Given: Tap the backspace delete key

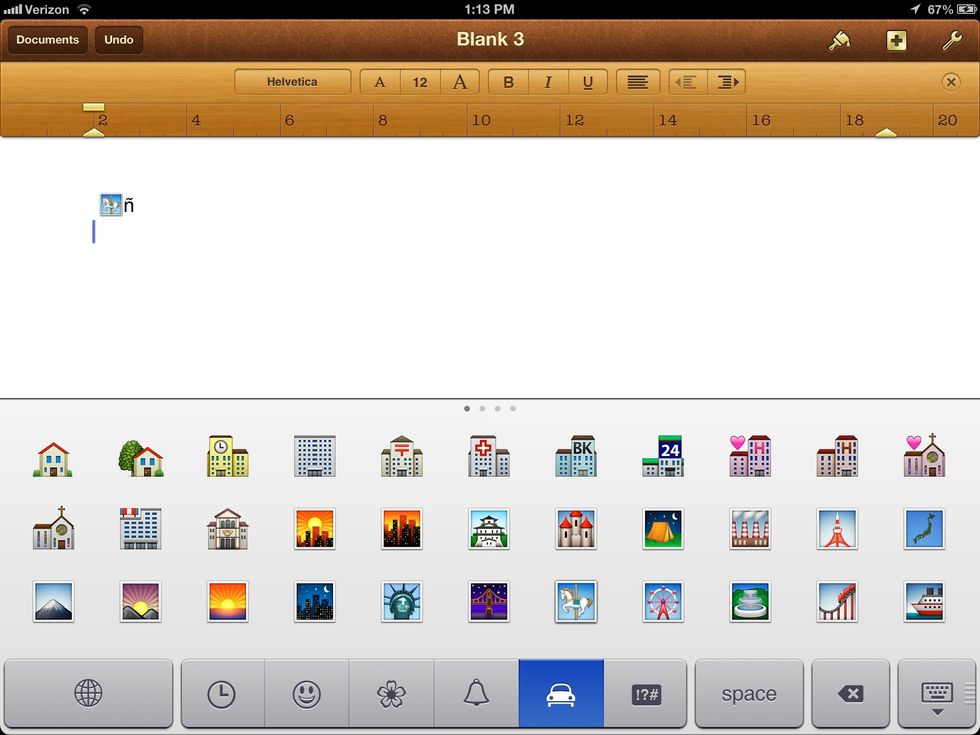Looking at the screenshot, I should coord(850,694).
